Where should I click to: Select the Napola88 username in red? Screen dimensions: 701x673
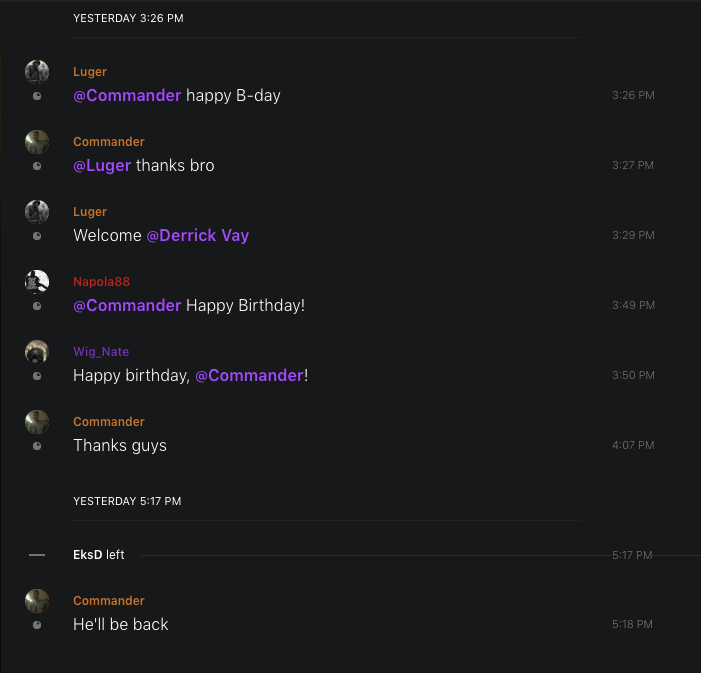click(101, 282)
